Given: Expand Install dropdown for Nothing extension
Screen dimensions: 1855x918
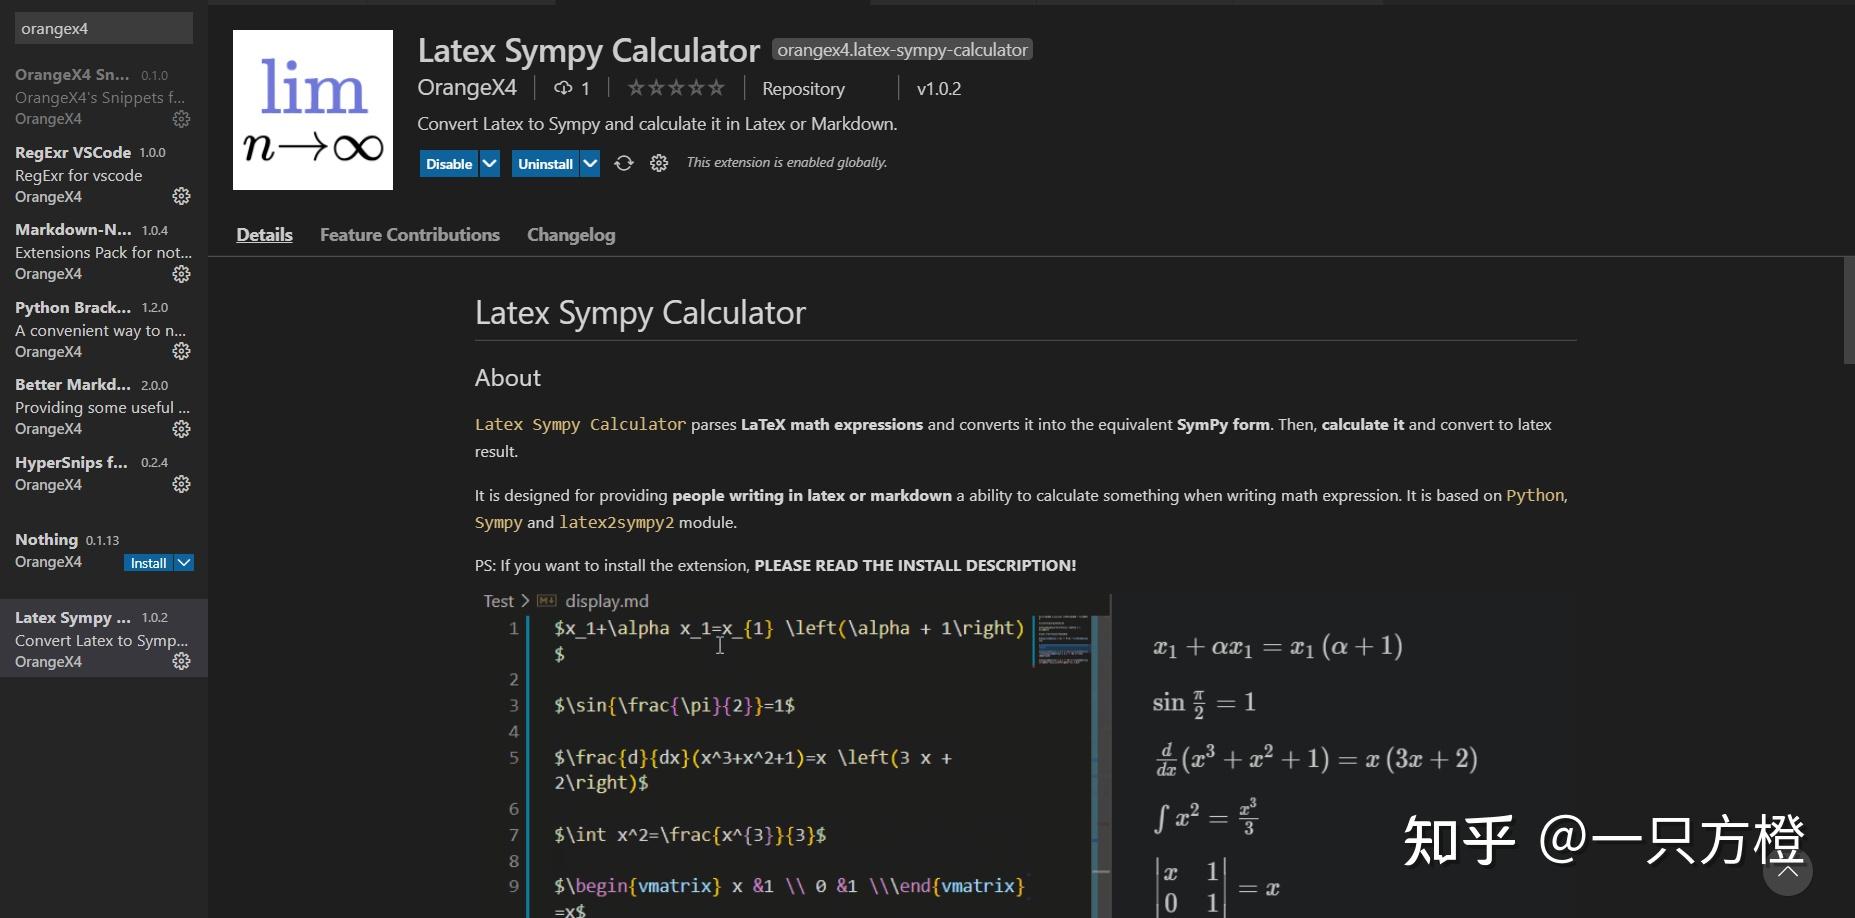Looking at the screenshot, I should coord(184,562).
